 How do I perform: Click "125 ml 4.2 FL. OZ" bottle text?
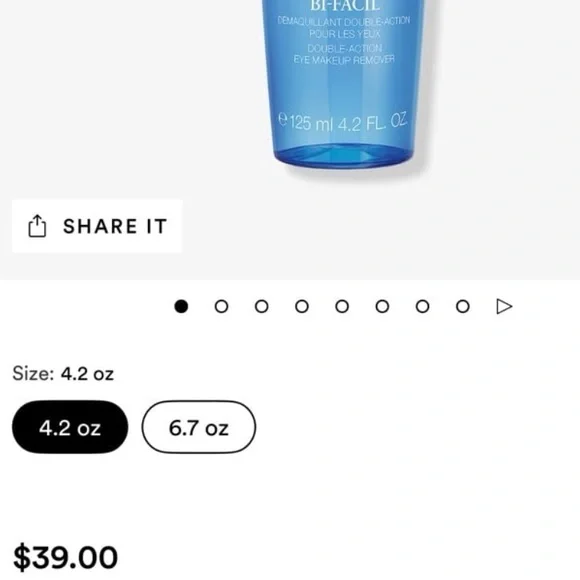coord(343,122)
